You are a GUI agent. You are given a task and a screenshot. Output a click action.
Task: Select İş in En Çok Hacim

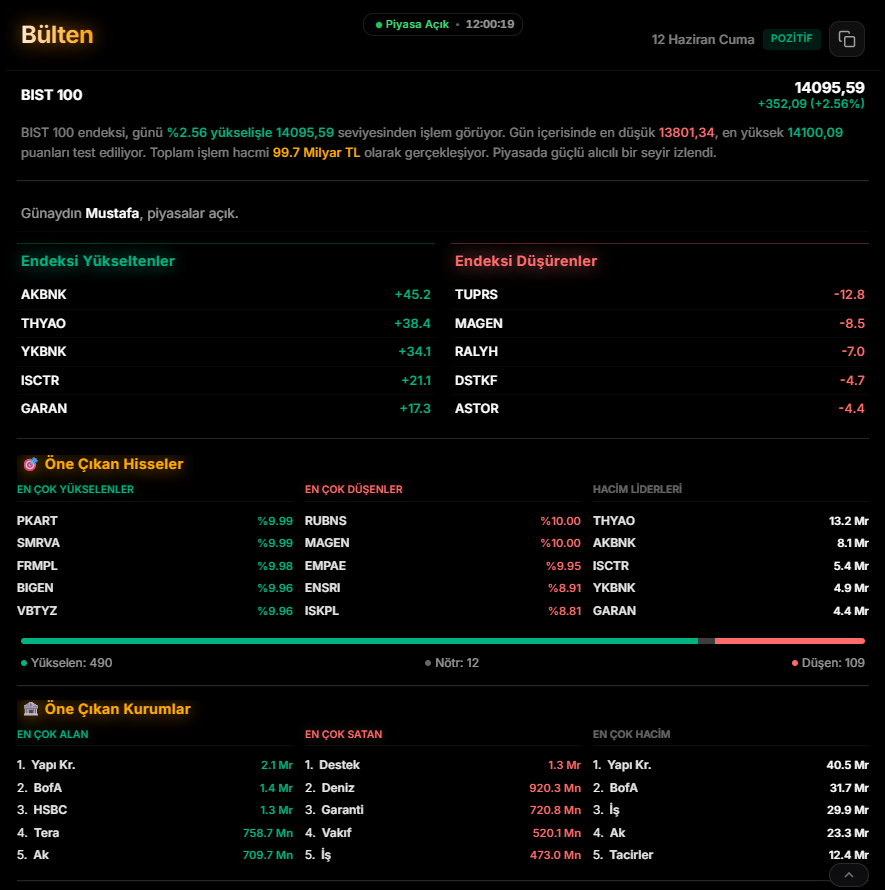(731, 810)
